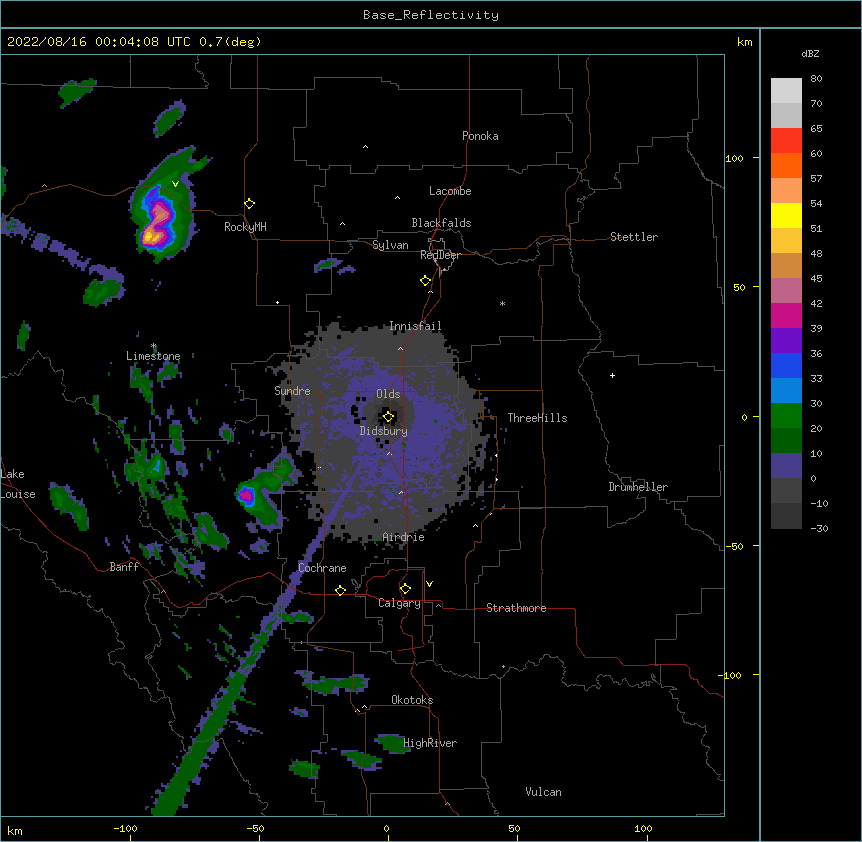The width and height of the screenshot is (862, 842).
Task: Click the Lake Louise label
Action: pos(18,484)
